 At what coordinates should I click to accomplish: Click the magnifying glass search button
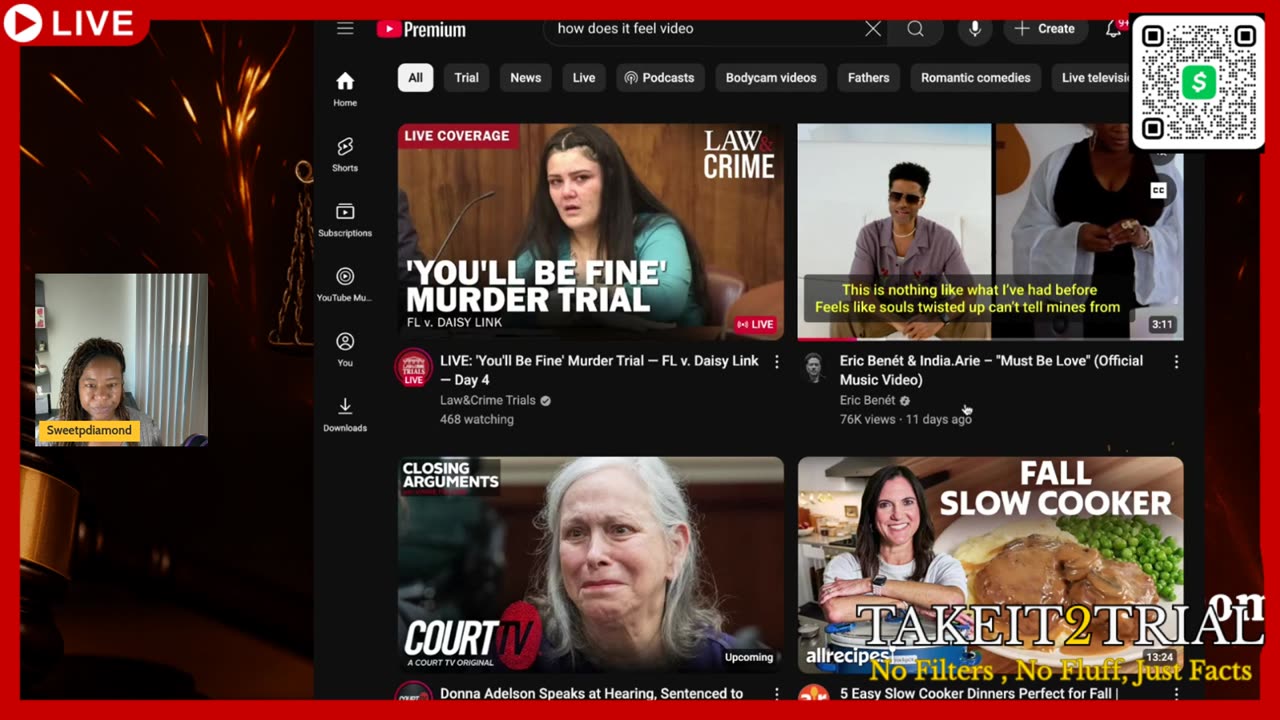click(915, 29)
